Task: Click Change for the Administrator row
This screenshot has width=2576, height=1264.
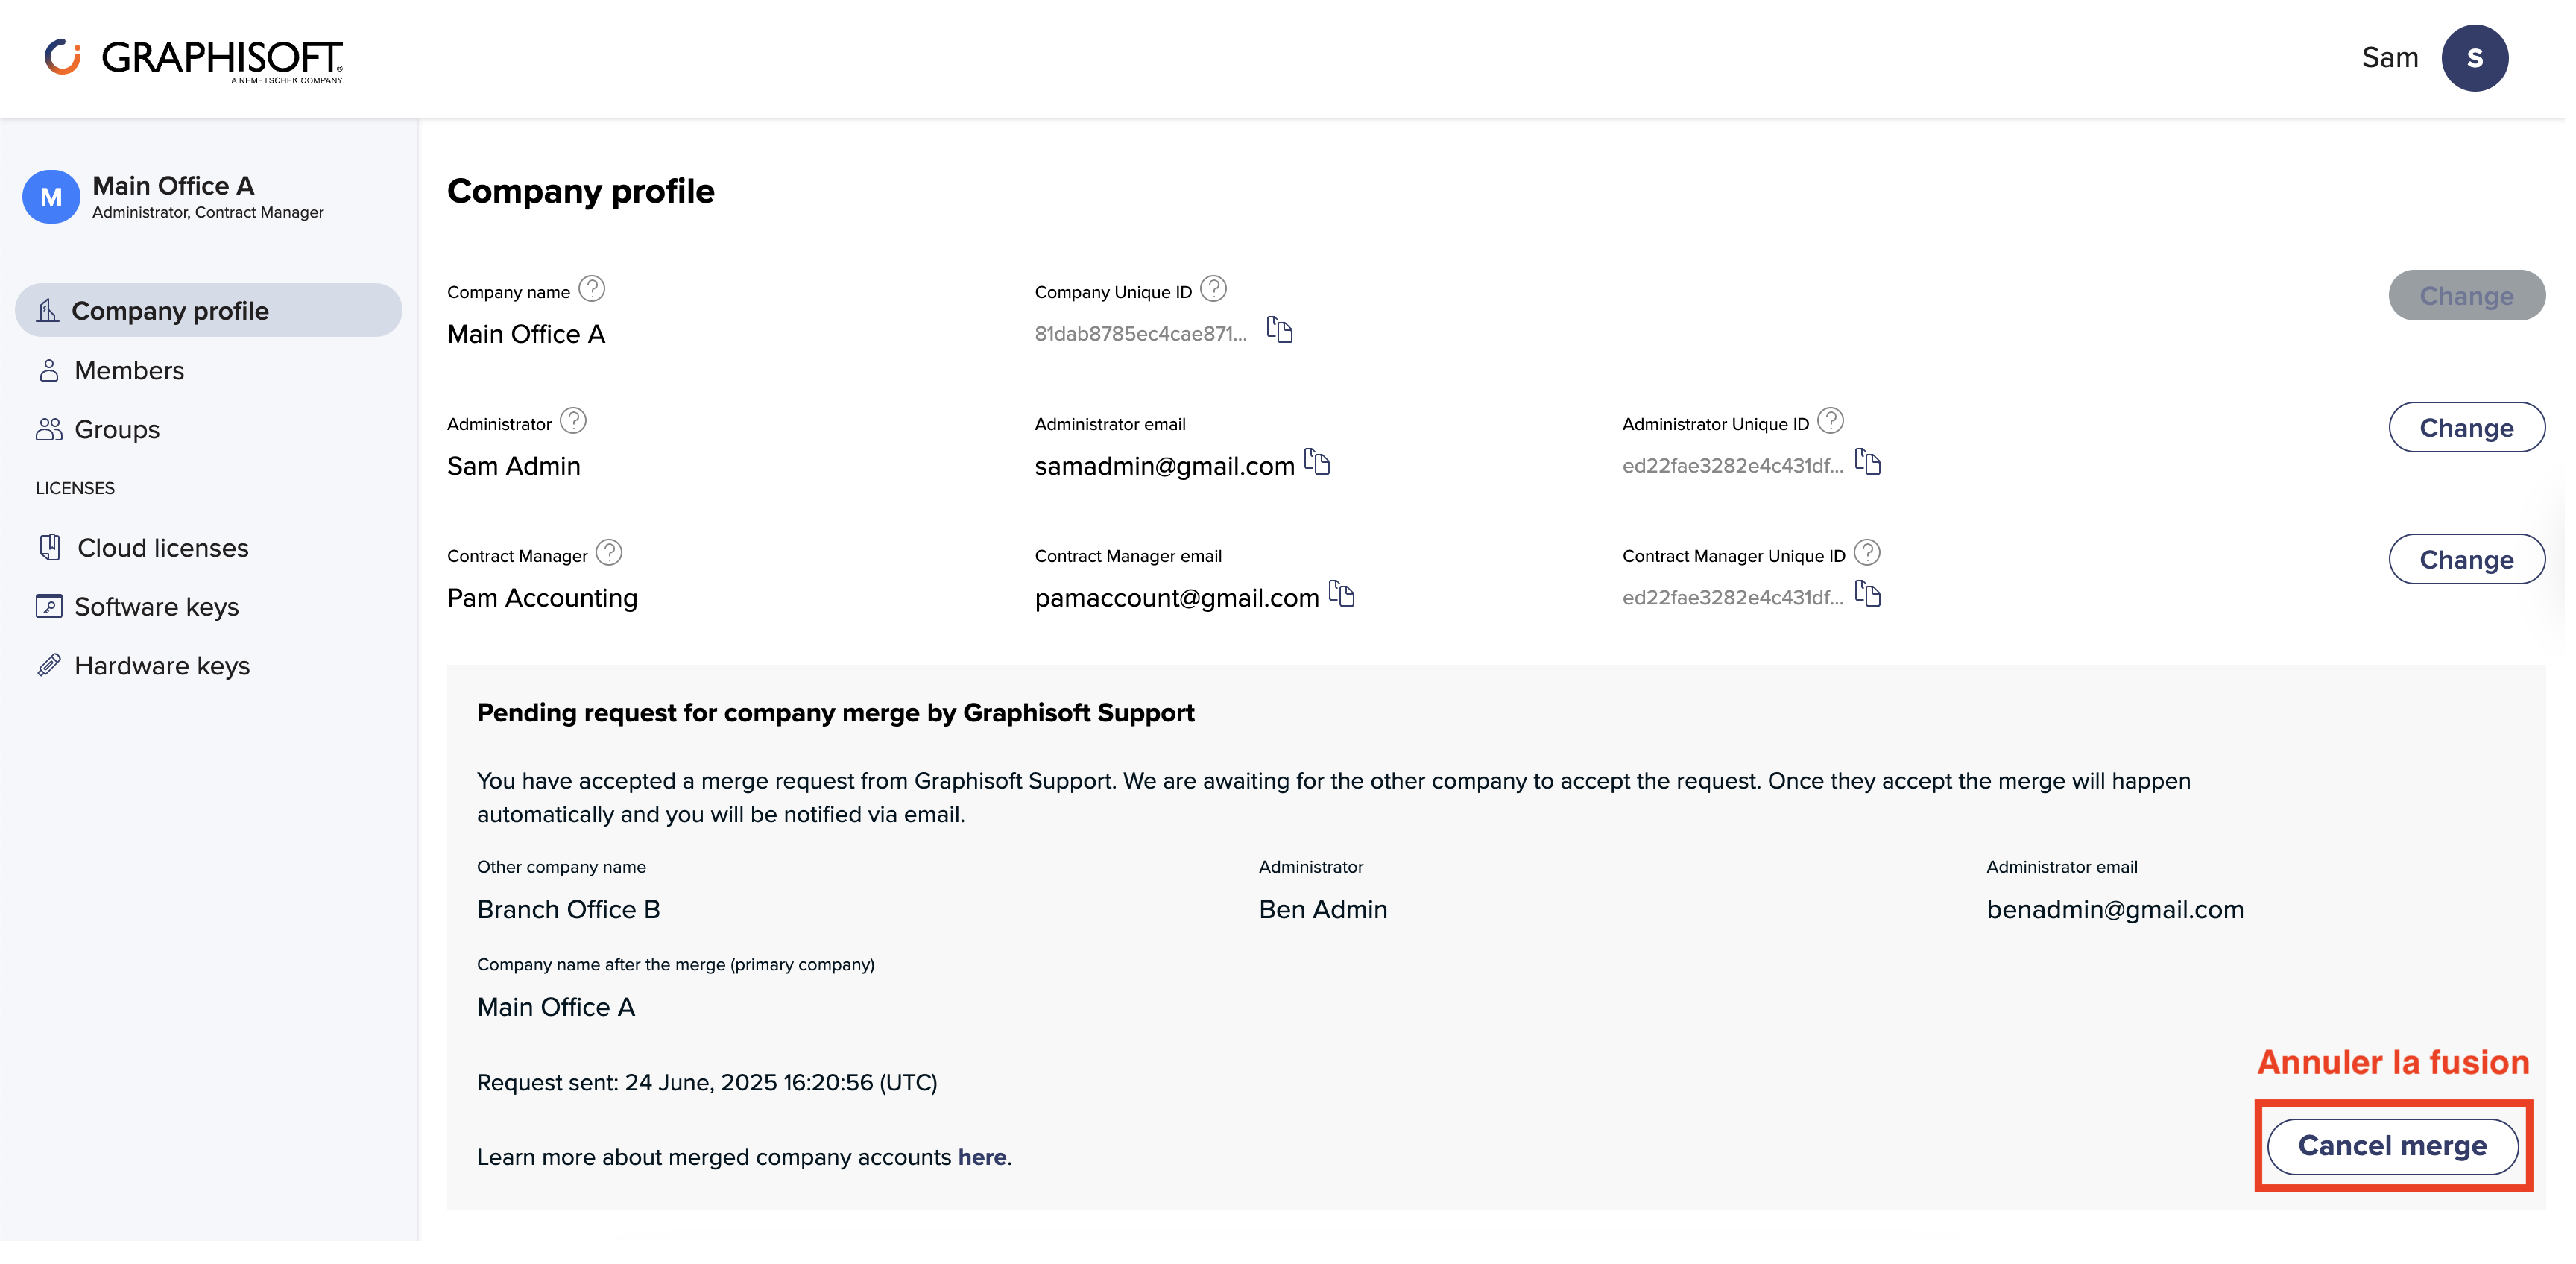Action: click(x=2466, y=428)
